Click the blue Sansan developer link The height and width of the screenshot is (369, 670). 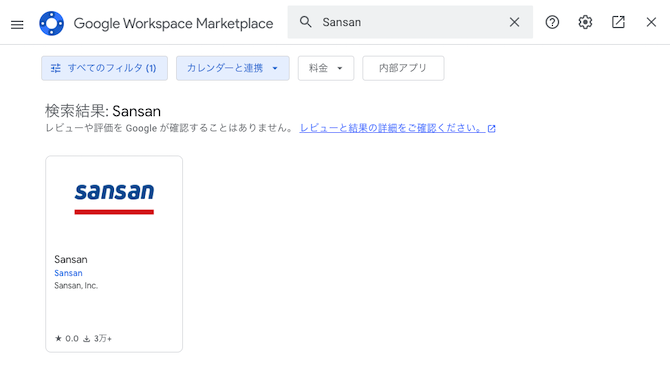click(68, 273)
